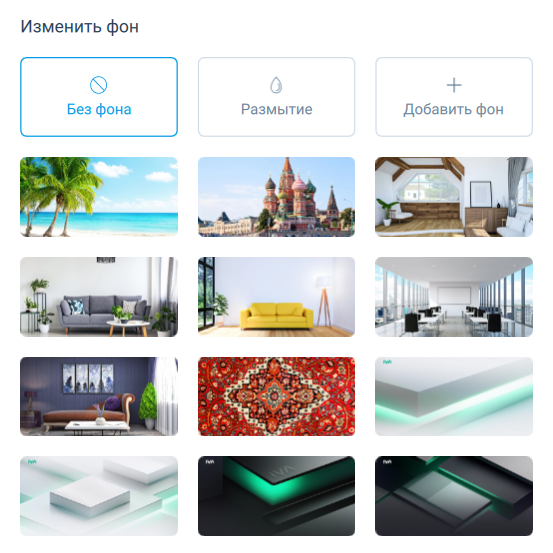Screen dimensions: 553x553
Task: Select the "Без фона" no-background option
Action: tap(99, 97)
